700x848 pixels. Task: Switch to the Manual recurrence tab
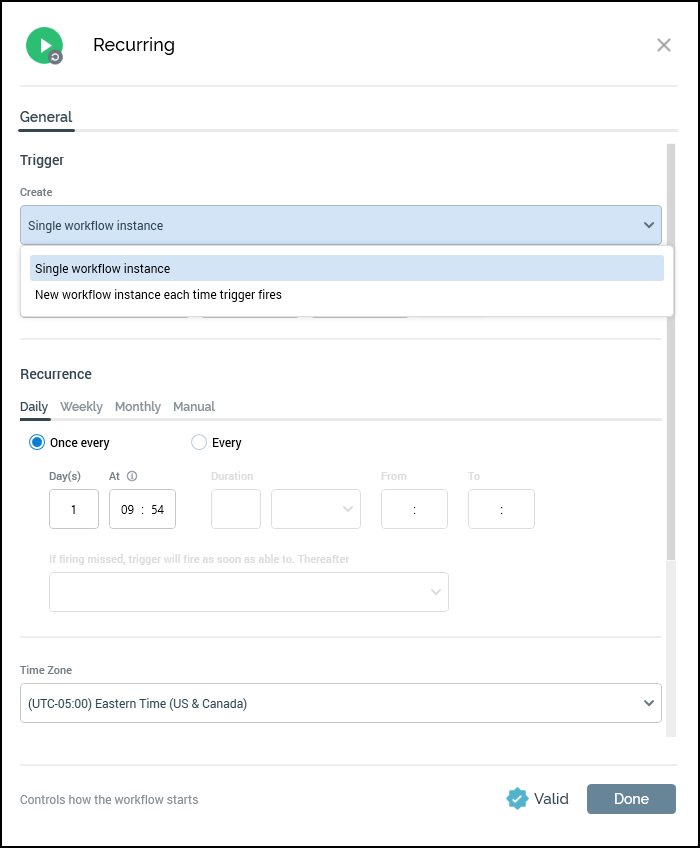(194, 406)
